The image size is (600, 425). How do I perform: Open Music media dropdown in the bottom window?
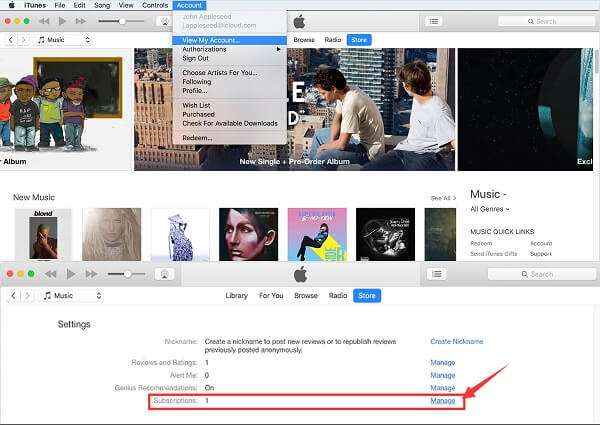point(70,296)
